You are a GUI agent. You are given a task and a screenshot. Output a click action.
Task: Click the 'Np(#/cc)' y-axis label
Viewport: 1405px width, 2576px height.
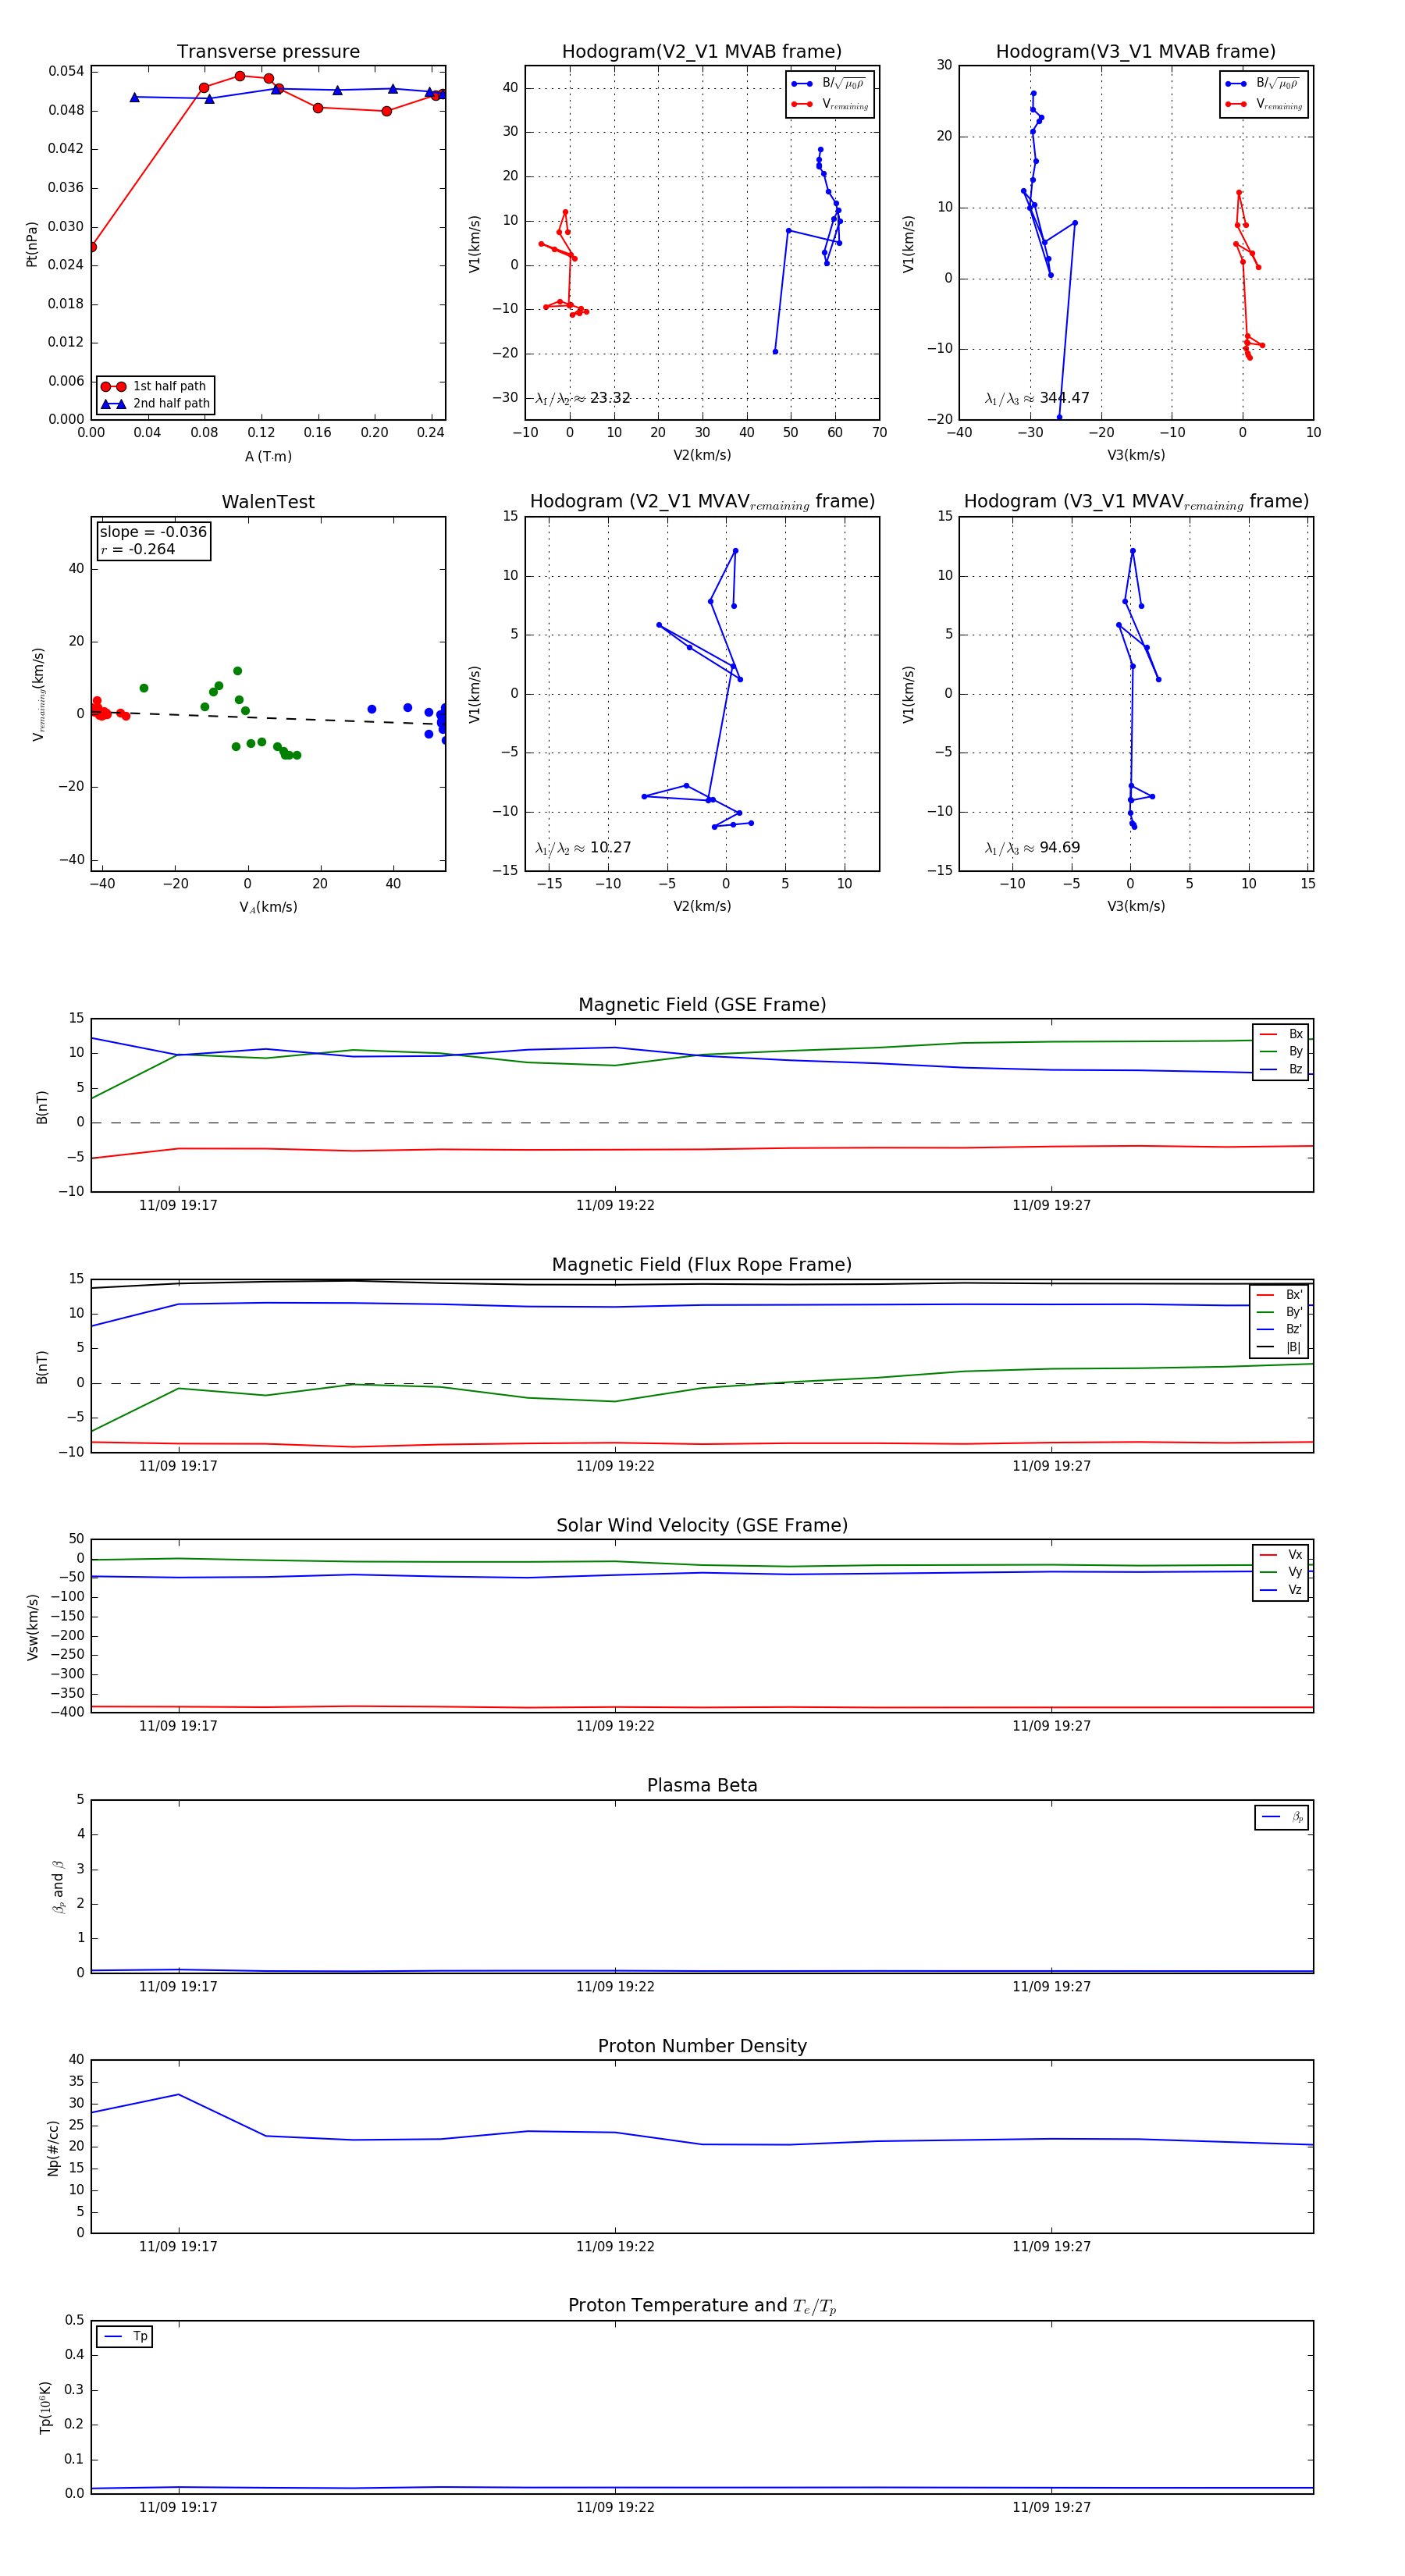tap(54, 2148)
